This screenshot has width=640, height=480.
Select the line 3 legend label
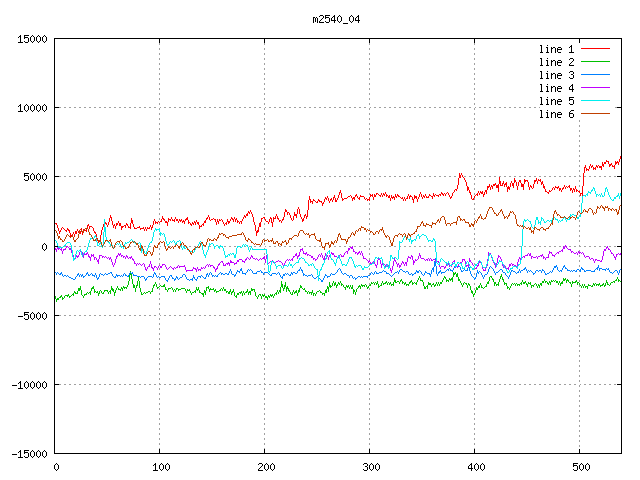(x=556, y=75)
